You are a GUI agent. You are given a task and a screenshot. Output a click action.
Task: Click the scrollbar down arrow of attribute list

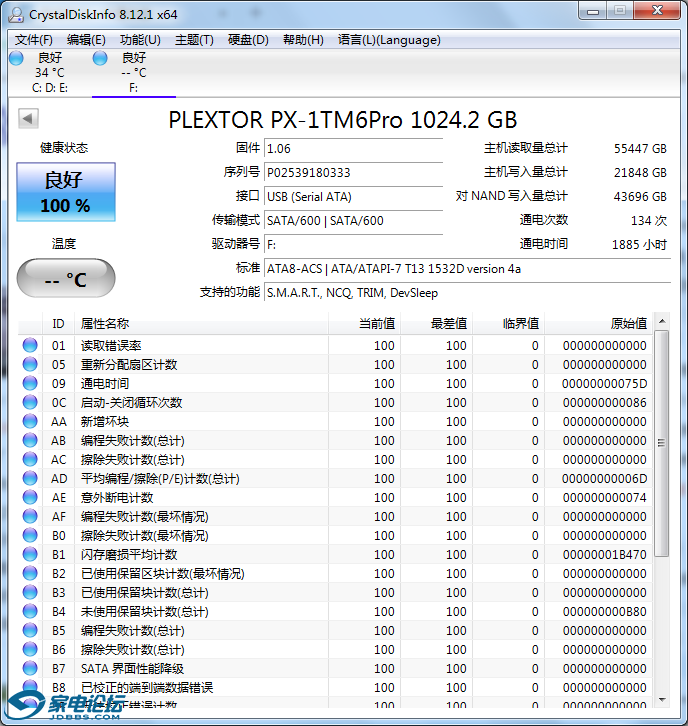662,700
